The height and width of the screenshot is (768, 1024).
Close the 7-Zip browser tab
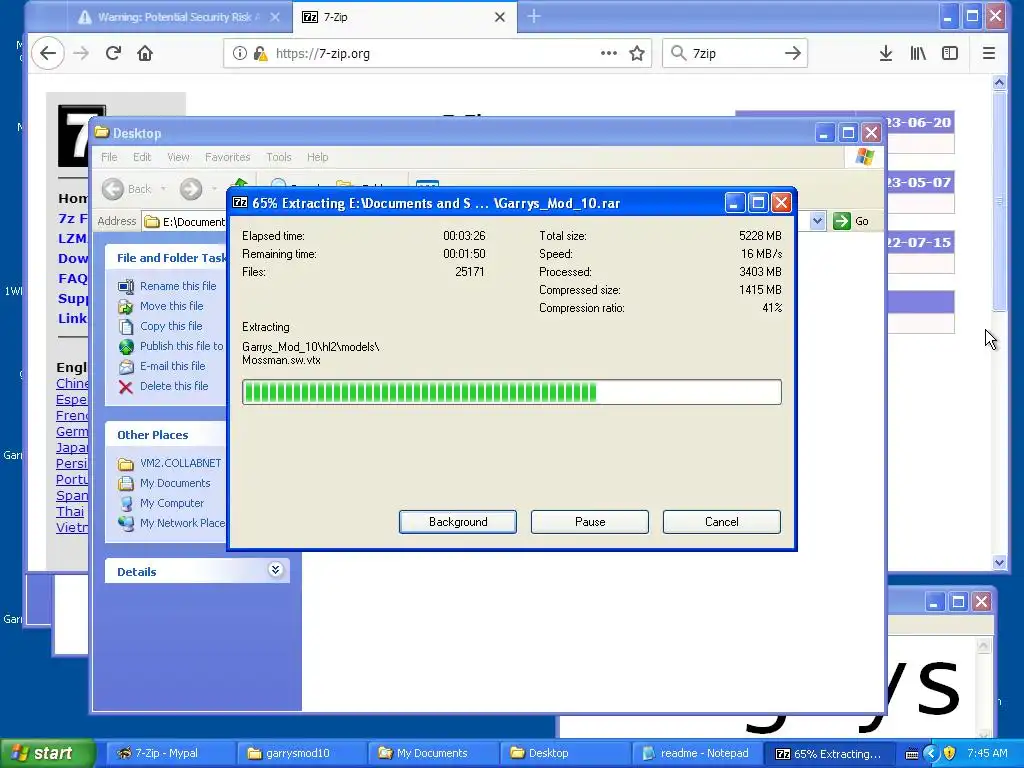pyautogui.click(x=500, y=17)
